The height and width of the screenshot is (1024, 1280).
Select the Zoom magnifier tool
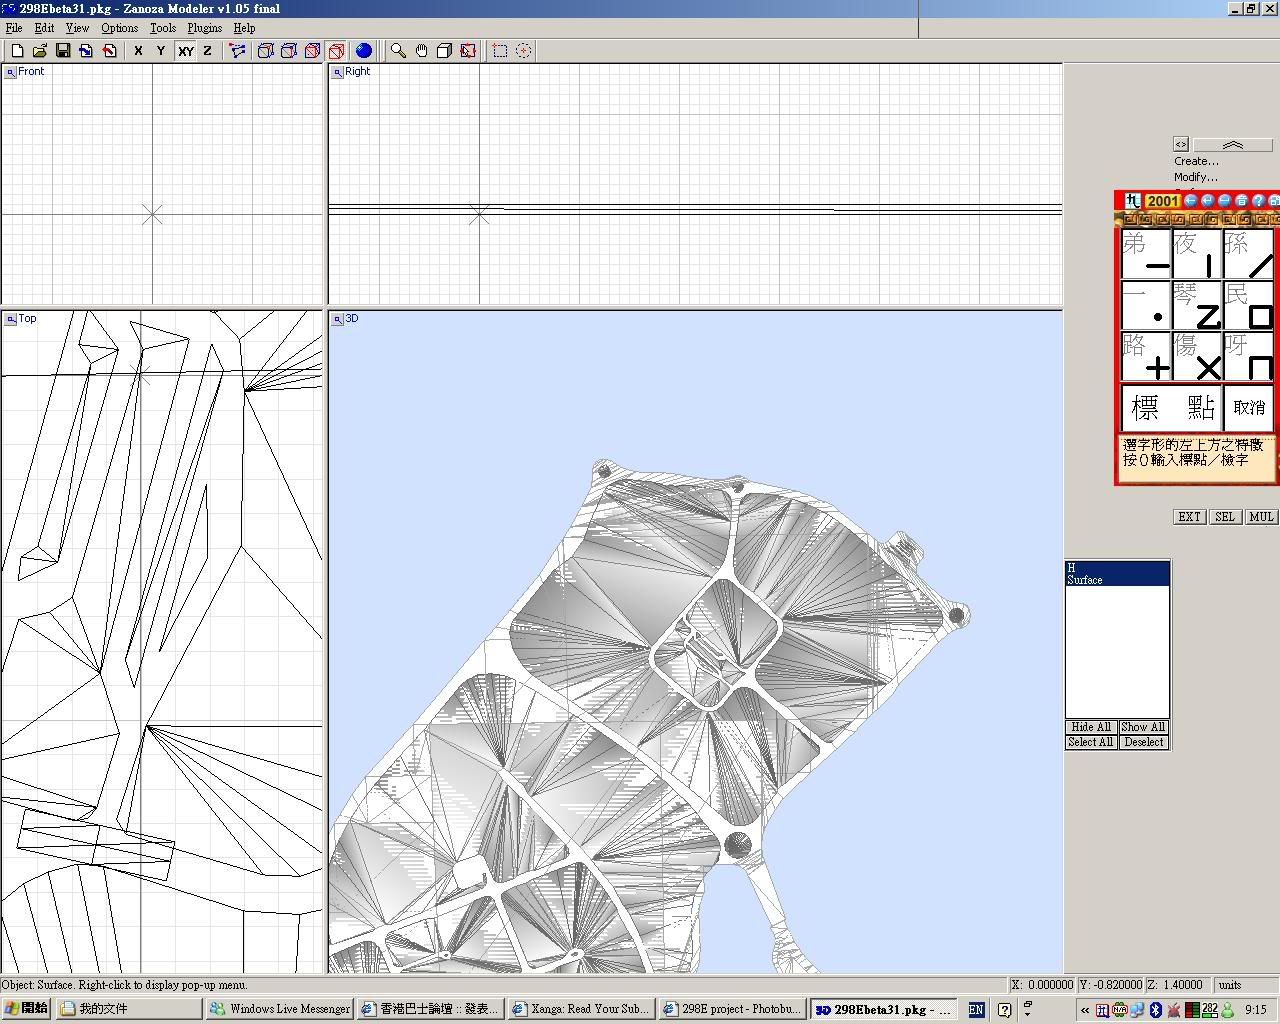398,51
